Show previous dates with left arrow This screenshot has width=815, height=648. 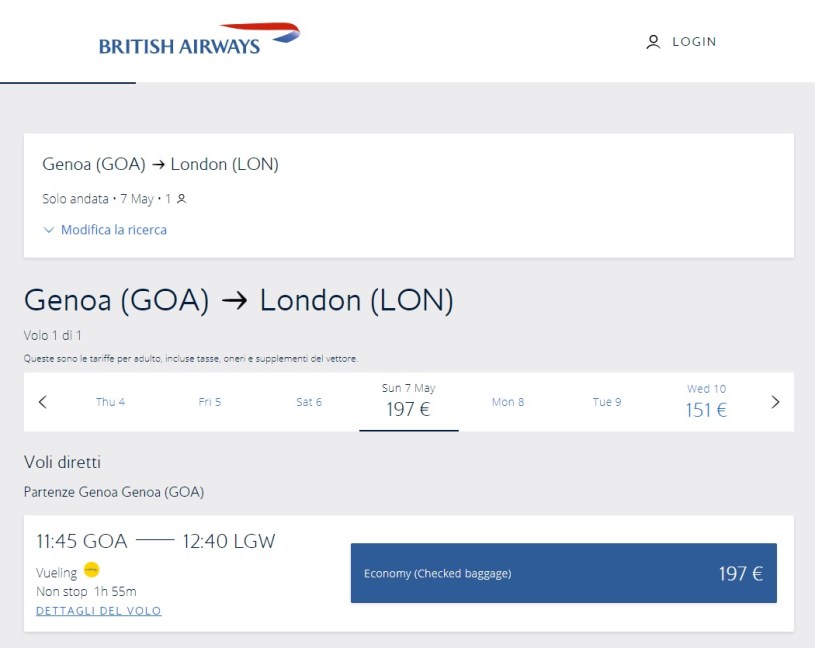coord(42,402)
